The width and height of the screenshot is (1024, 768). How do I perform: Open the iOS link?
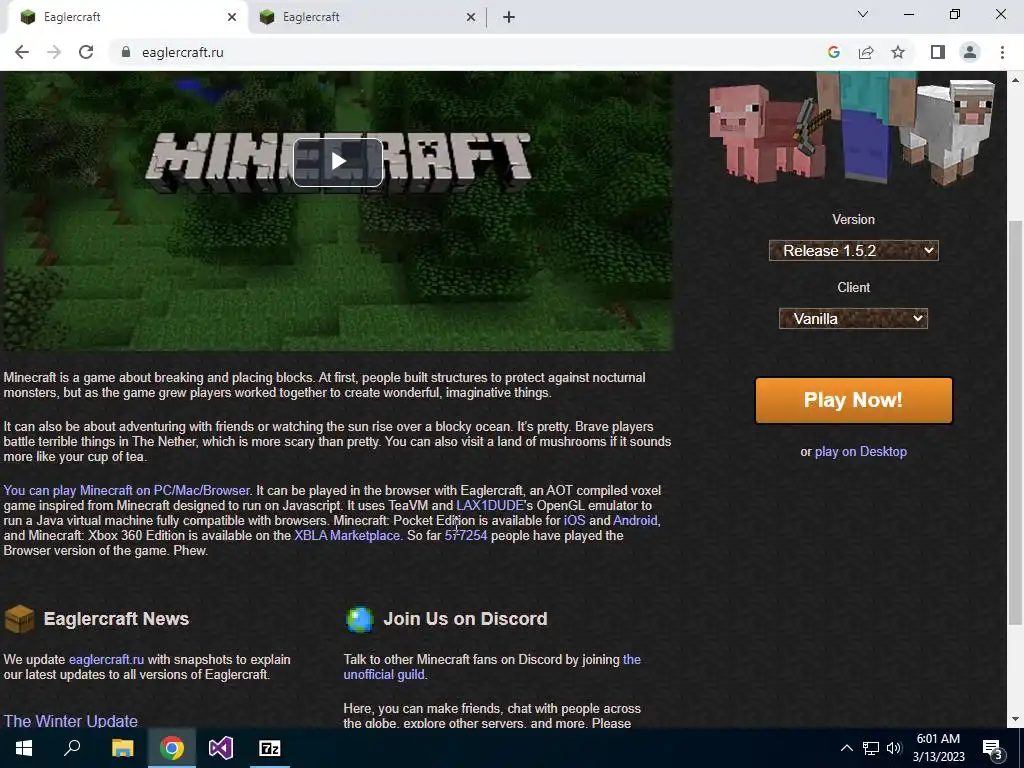tap(575, 520)
